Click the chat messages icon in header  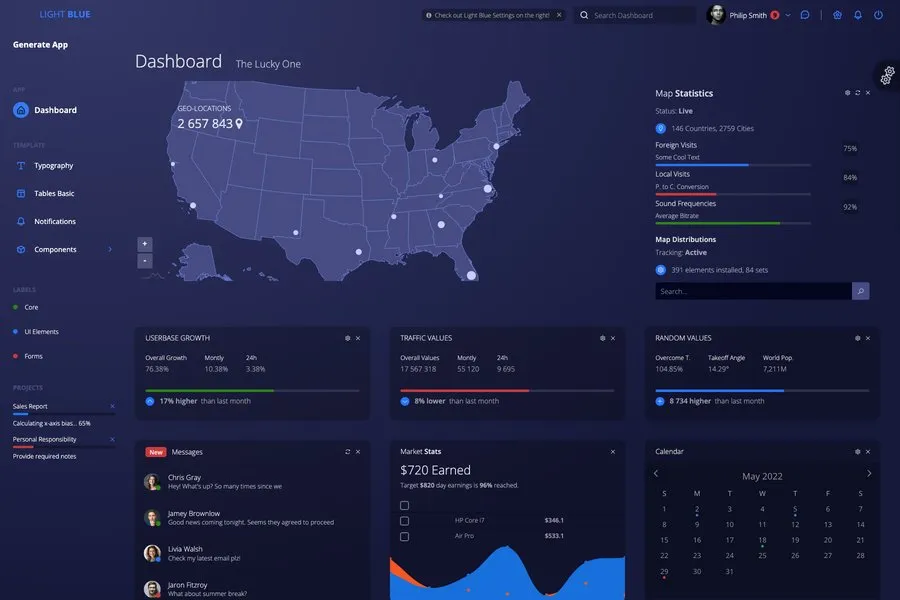[x=805, y=15]
